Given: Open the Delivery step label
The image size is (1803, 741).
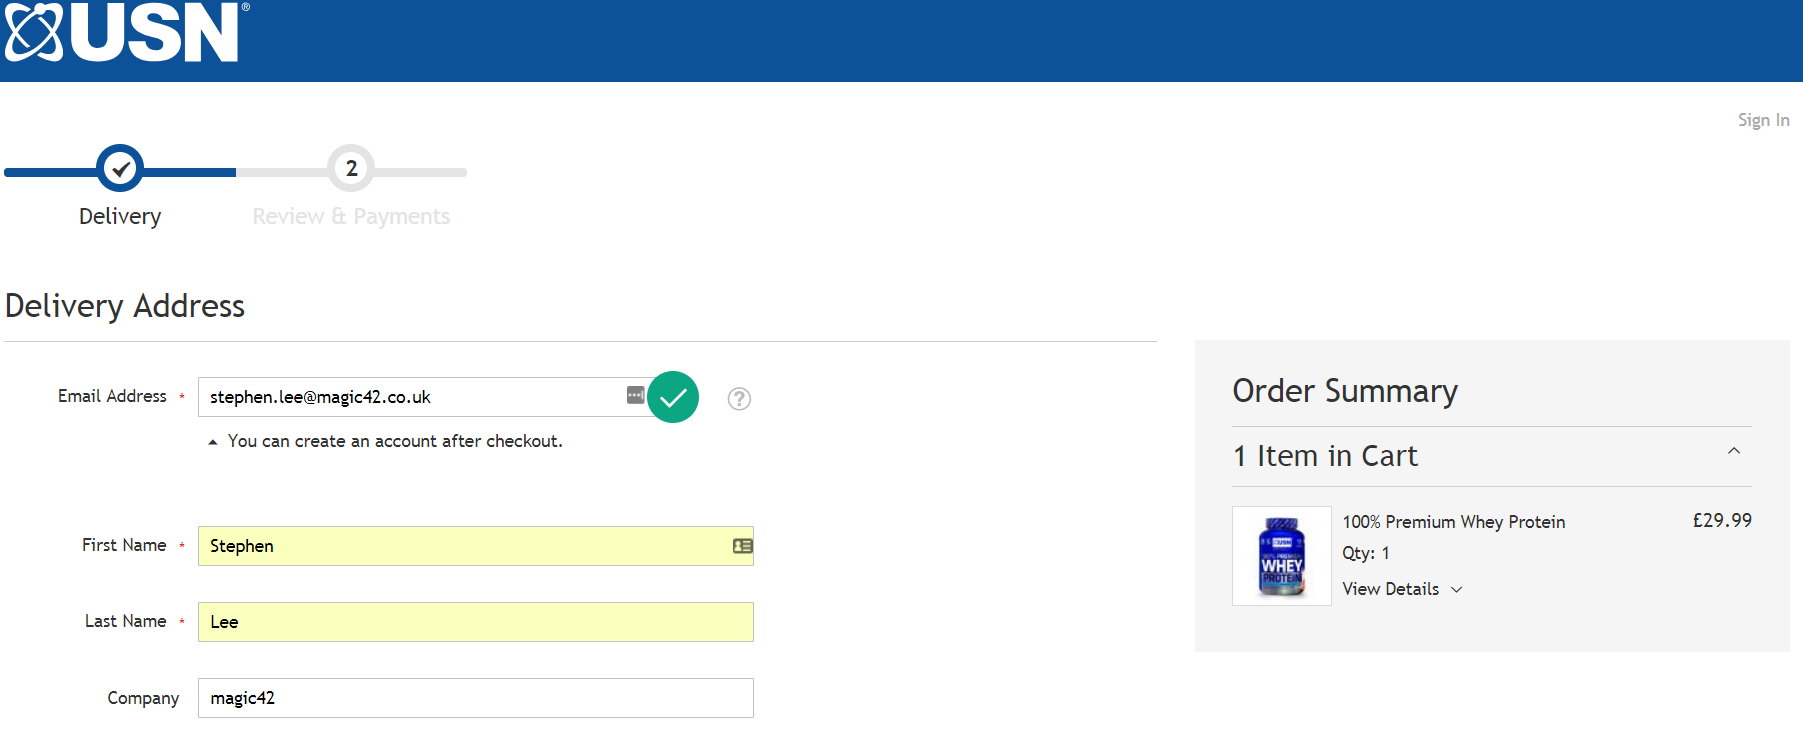Looking at the screenshot, I should (x=120, y=216).
